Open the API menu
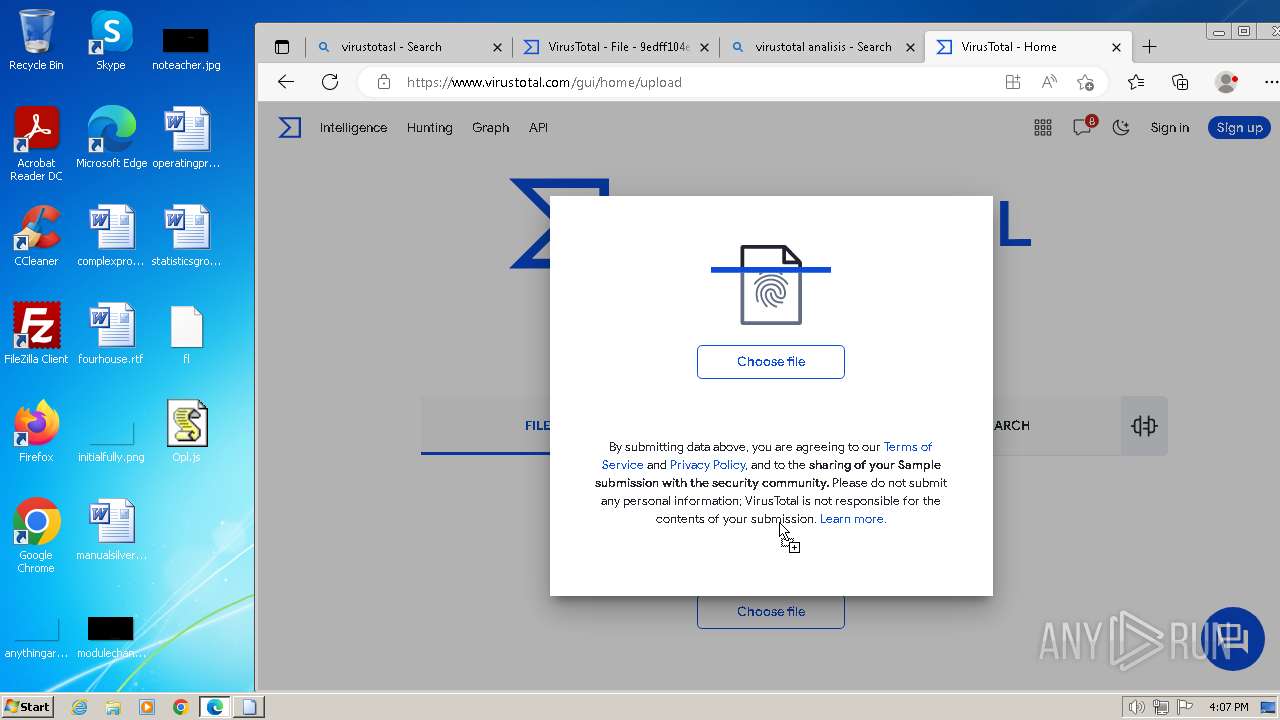 [x=538, y=127]
